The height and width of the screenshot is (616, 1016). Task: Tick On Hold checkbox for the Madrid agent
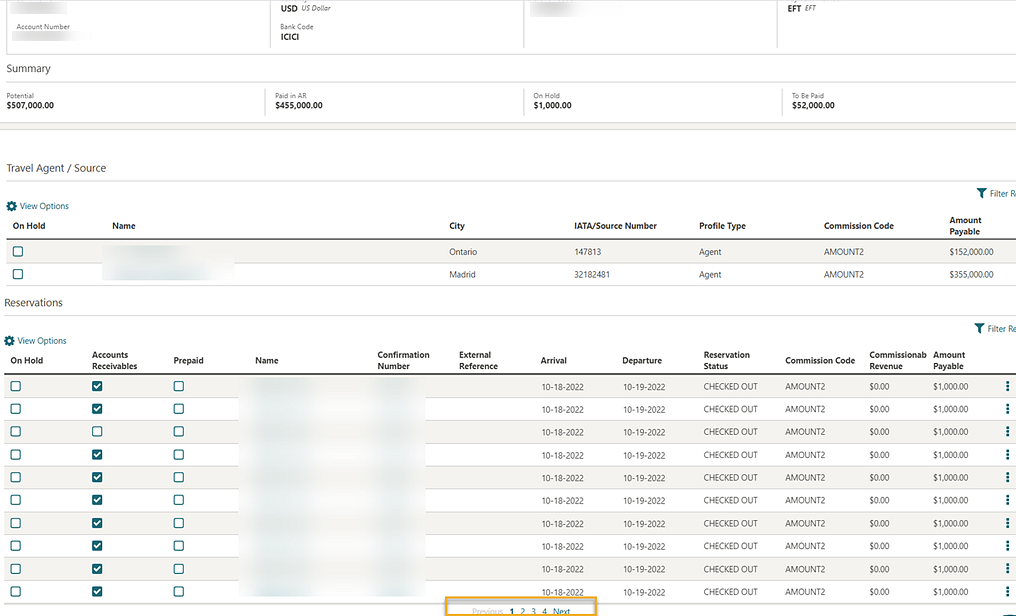(x=18, y=274)
